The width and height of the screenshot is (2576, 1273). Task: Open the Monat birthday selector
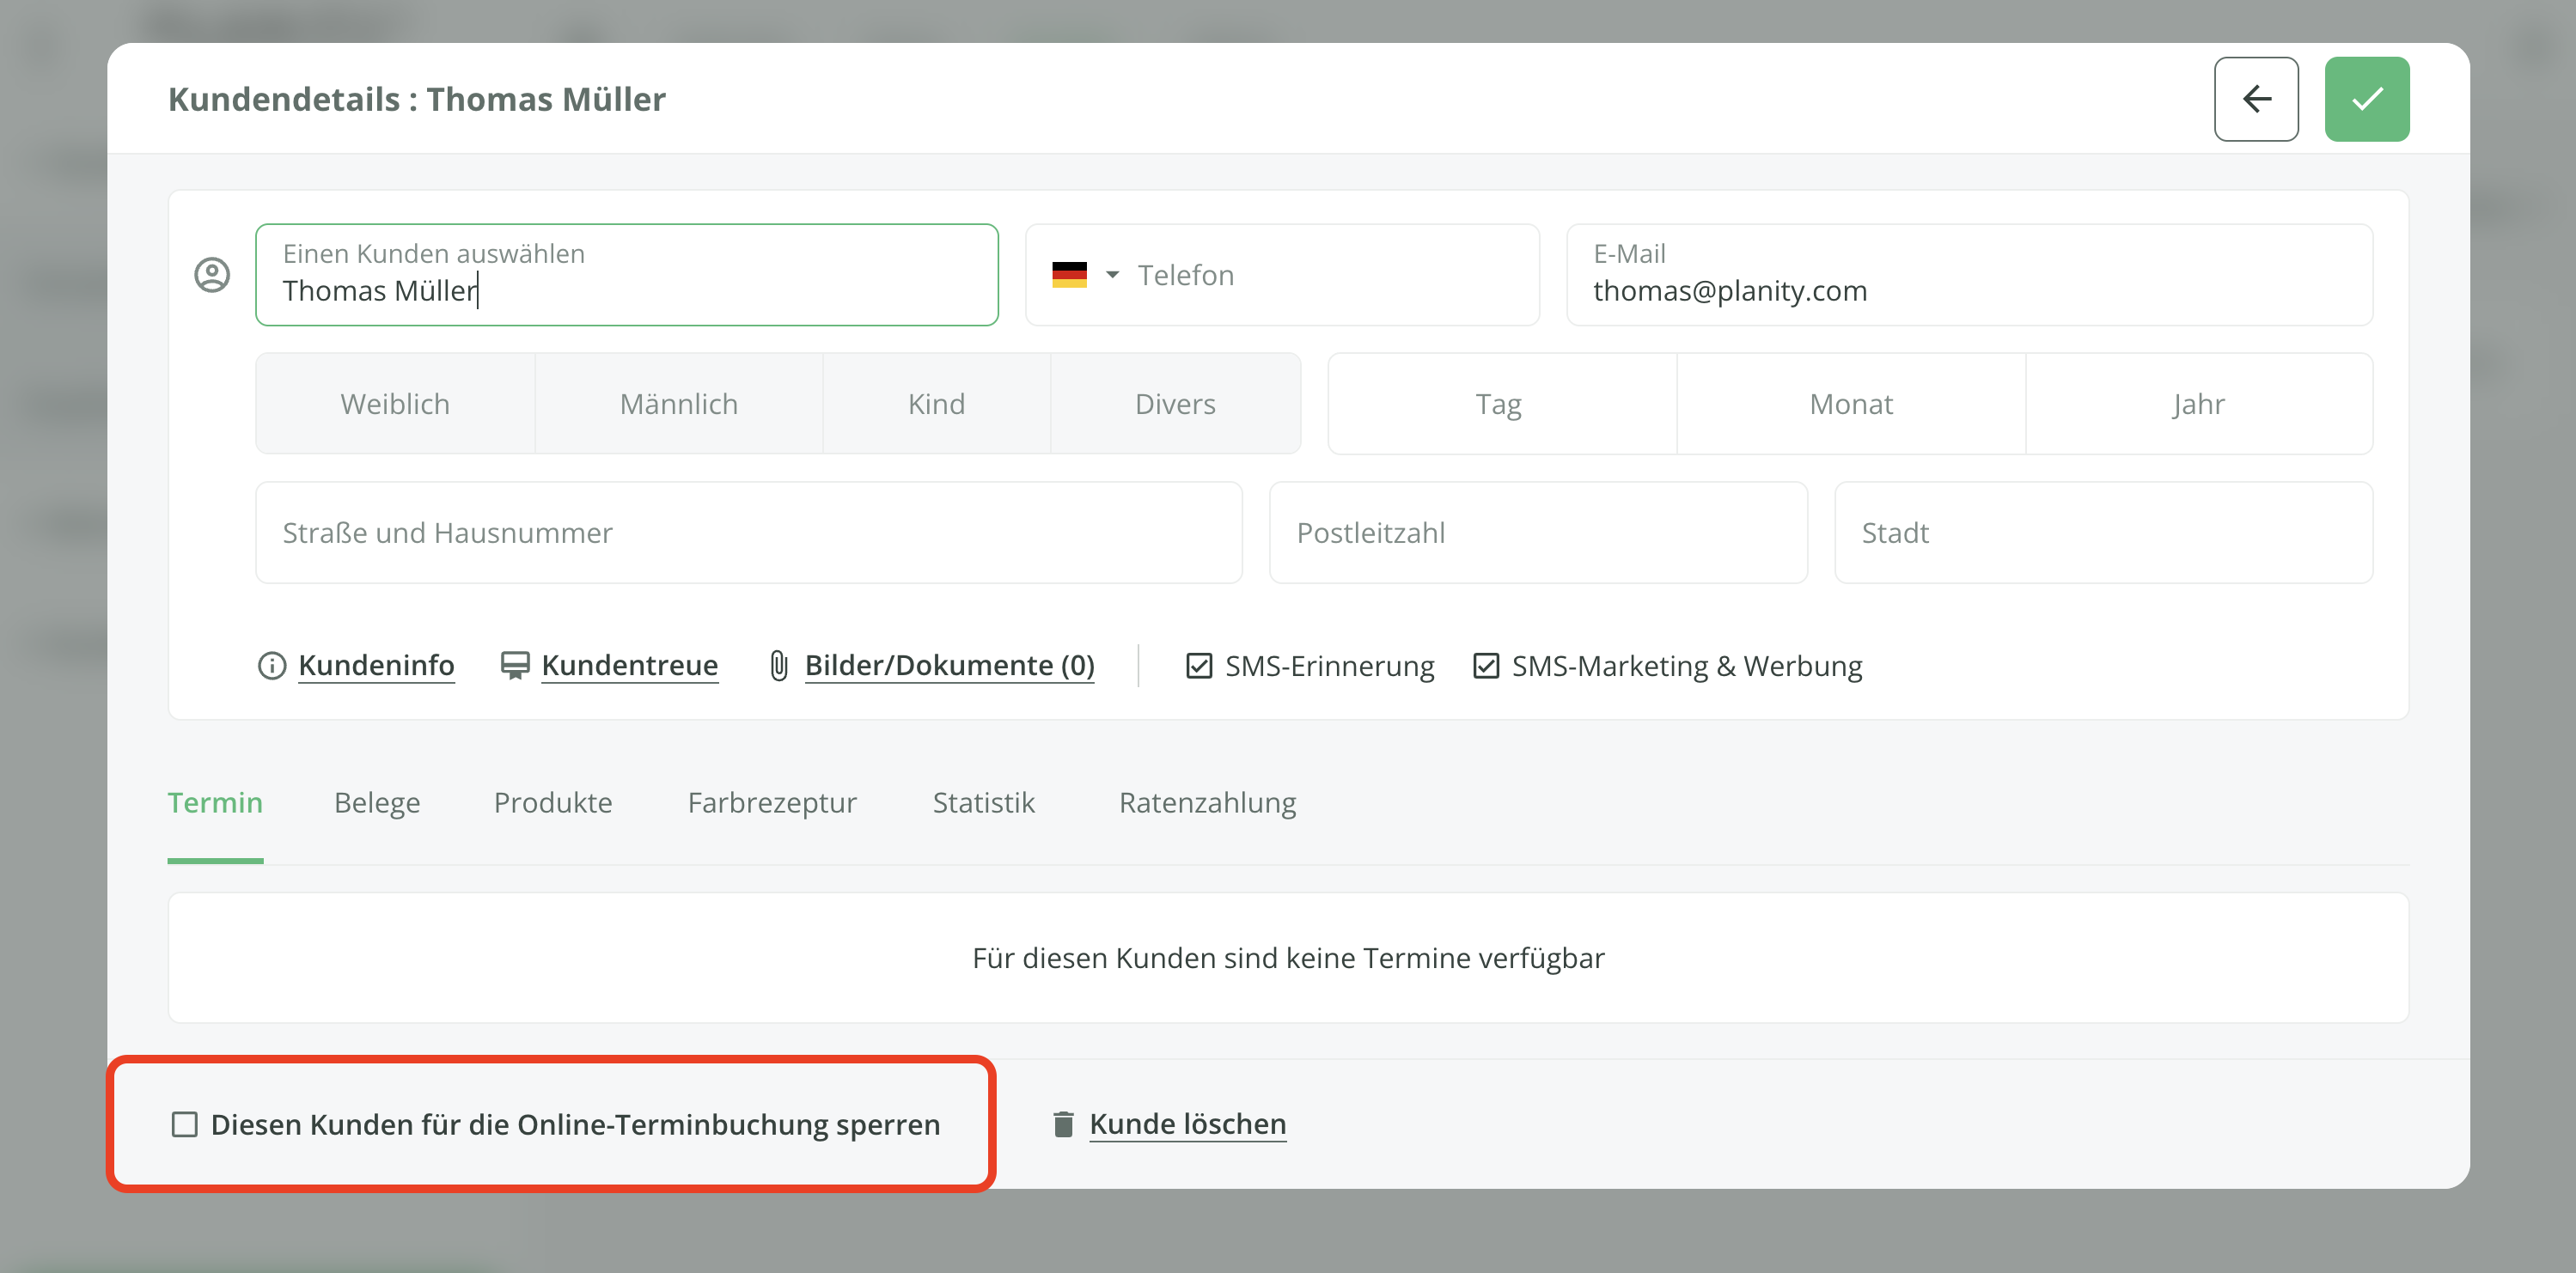[1850, 404]
